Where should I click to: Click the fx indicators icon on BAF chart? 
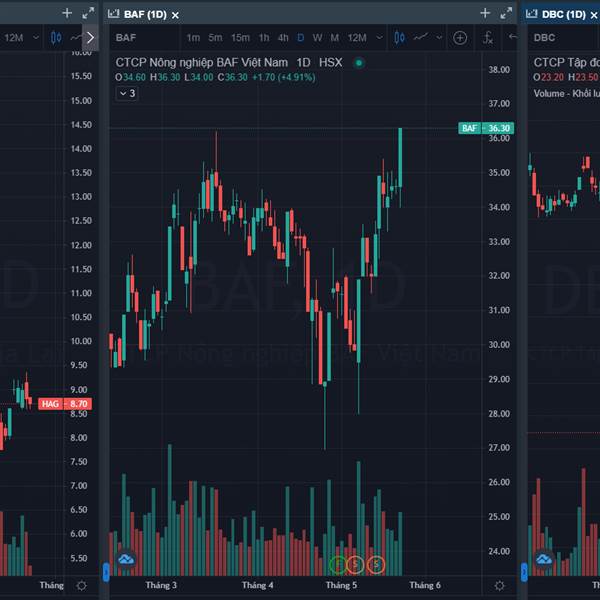(487, 38)
